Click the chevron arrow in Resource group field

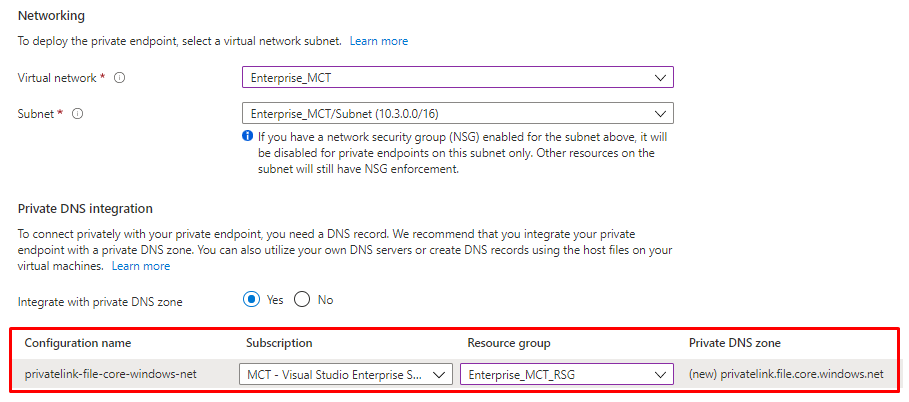tap(659, 374)
